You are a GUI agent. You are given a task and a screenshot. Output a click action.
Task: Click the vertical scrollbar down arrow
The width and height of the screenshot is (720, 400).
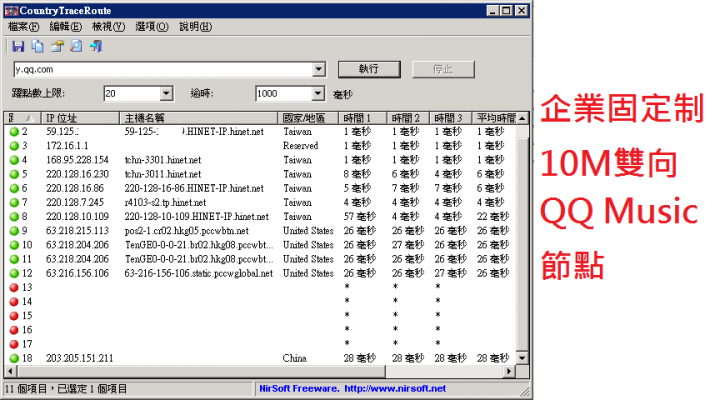(x=522, y=358)
